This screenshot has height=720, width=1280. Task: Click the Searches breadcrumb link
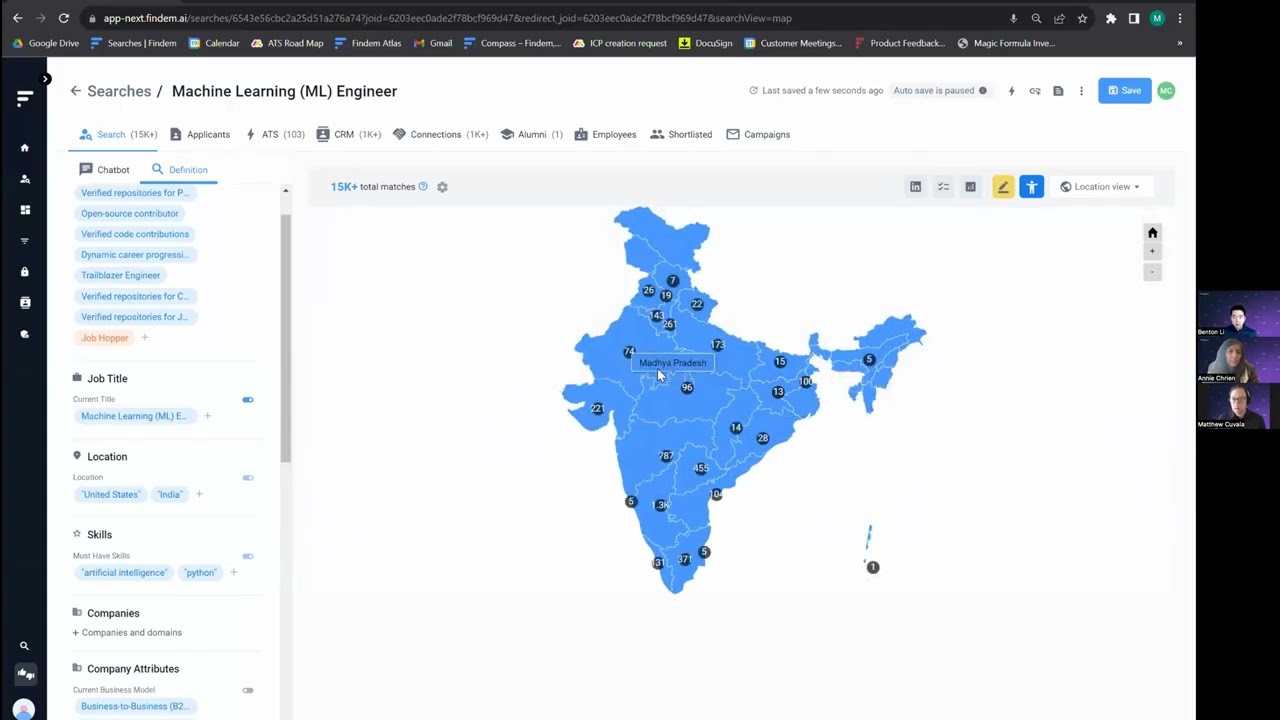(x=119, y=91)
